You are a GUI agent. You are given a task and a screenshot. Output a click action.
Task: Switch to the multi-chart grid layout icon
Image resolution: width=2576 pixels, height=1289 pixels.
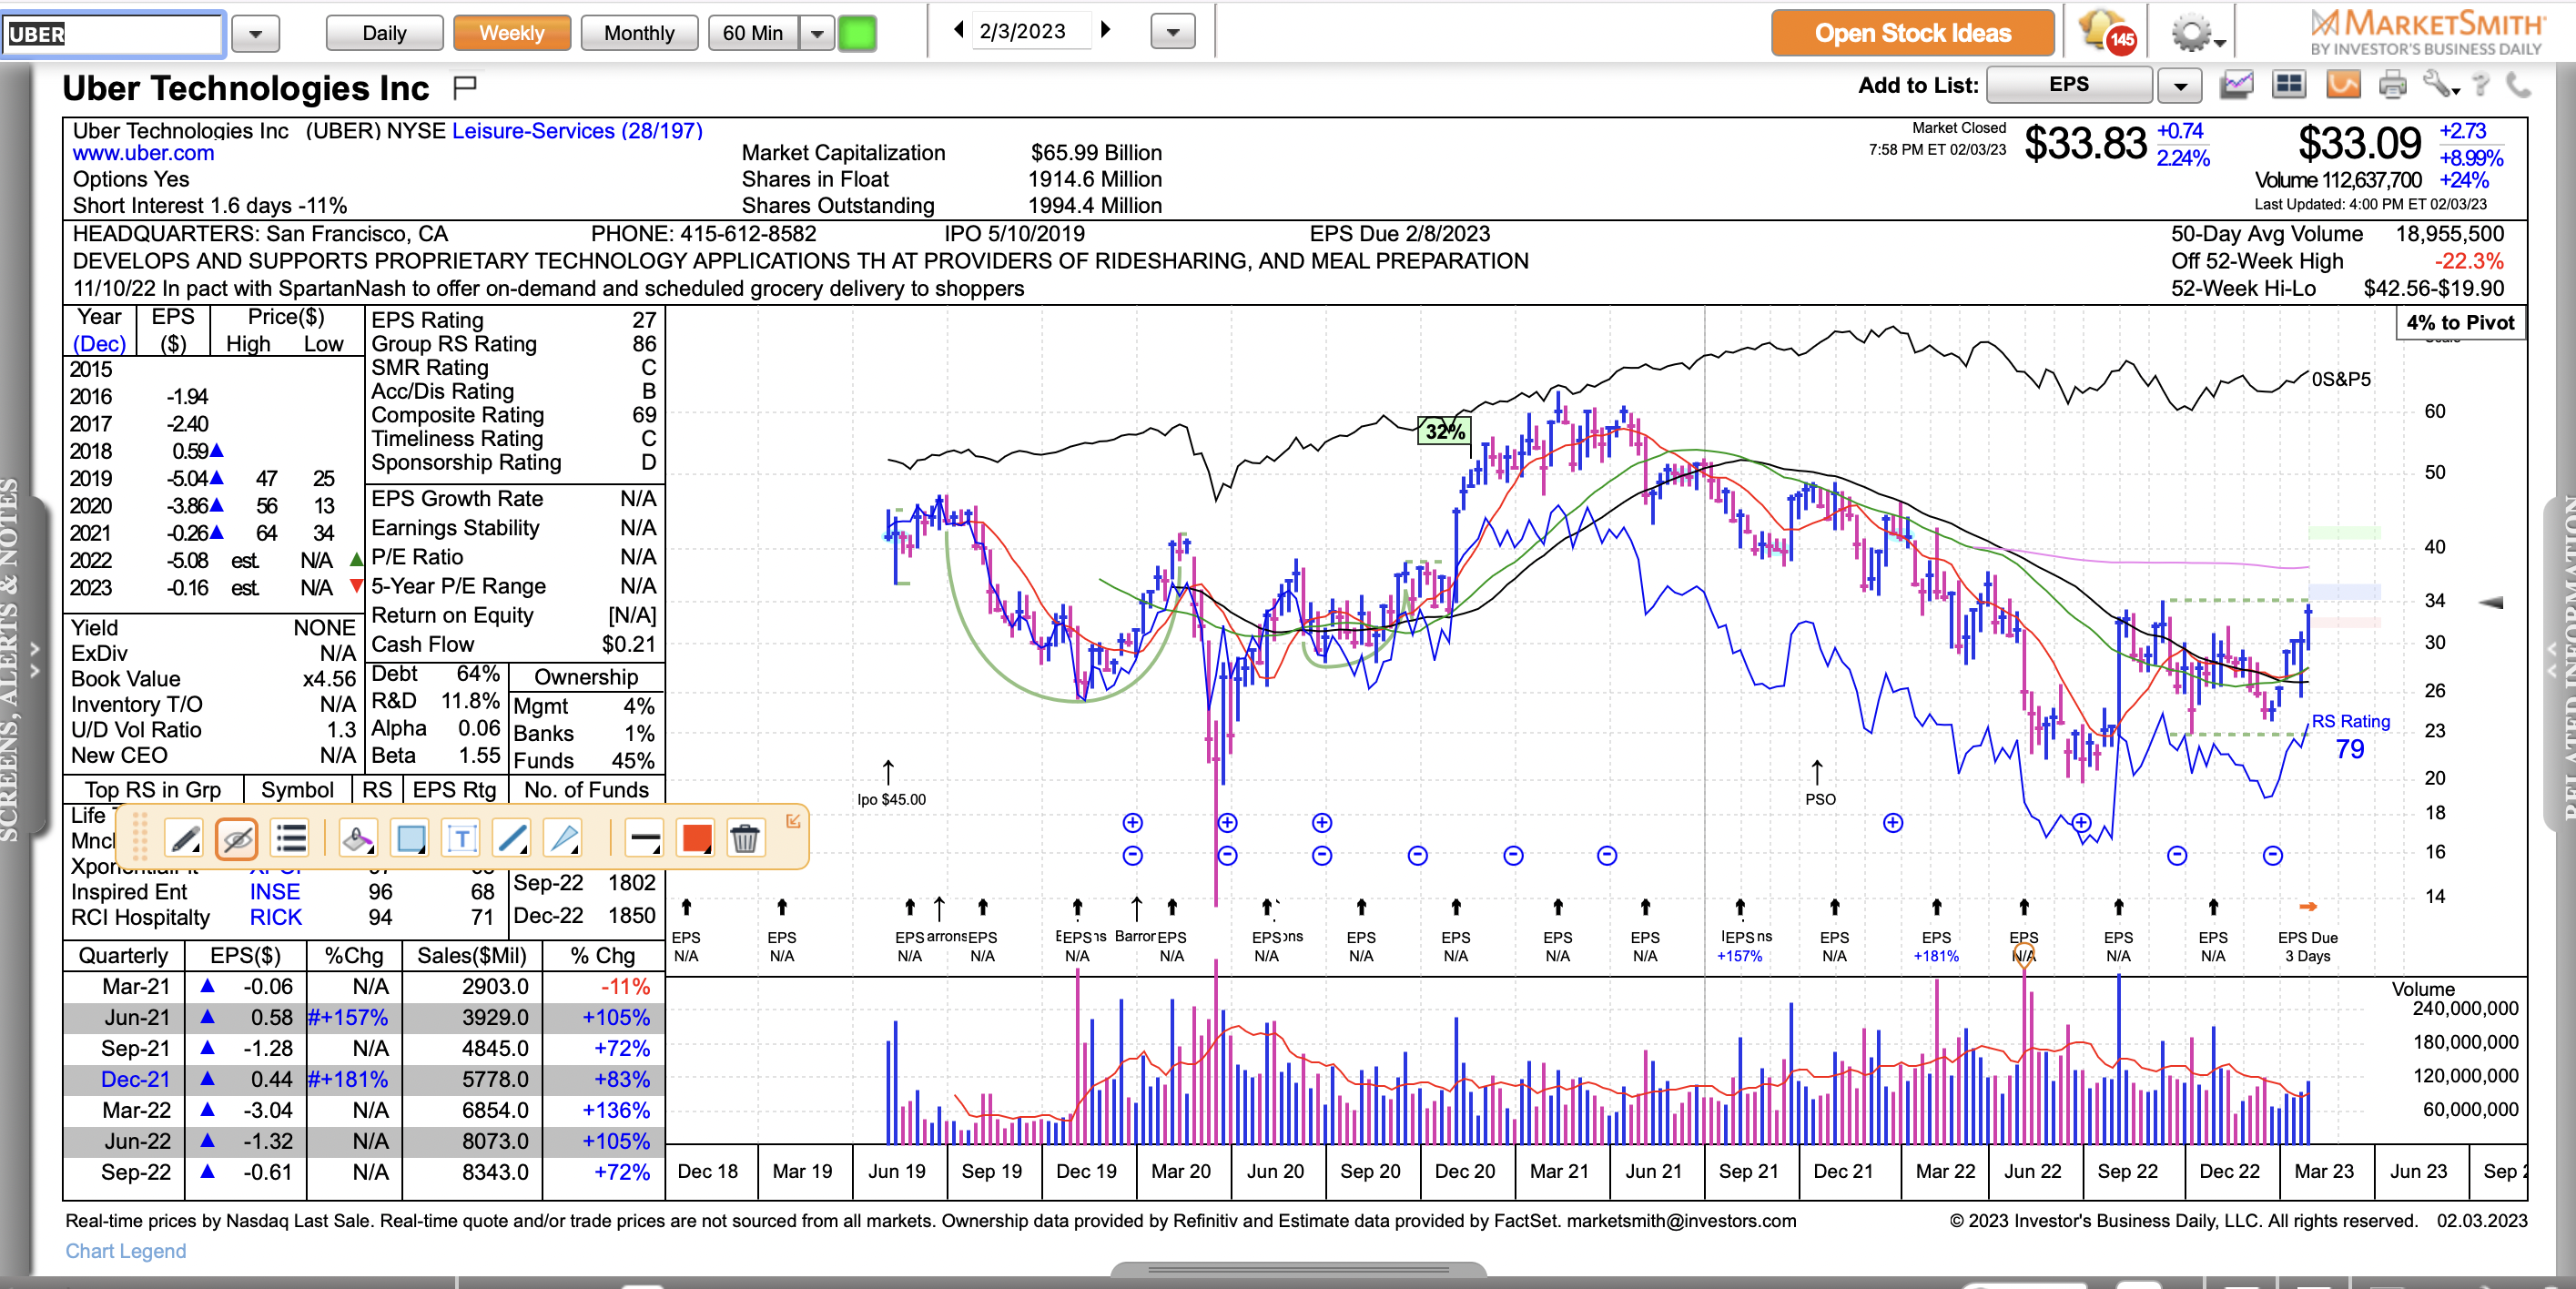click(x=2289, y=85)
